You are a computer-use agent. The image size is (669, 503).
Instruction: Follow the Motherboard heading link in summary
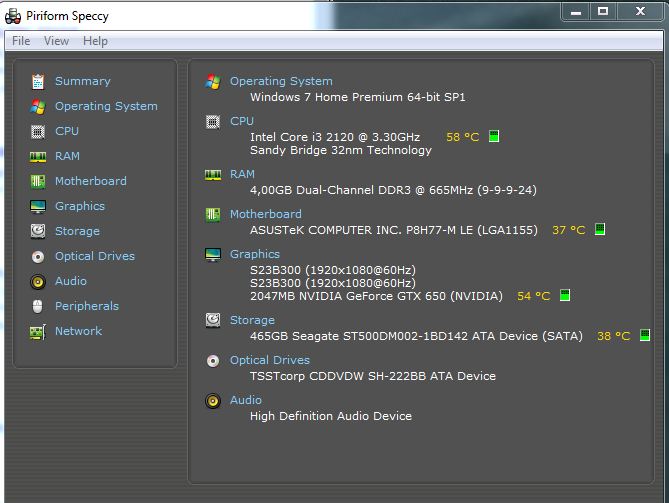coord(266,214)
